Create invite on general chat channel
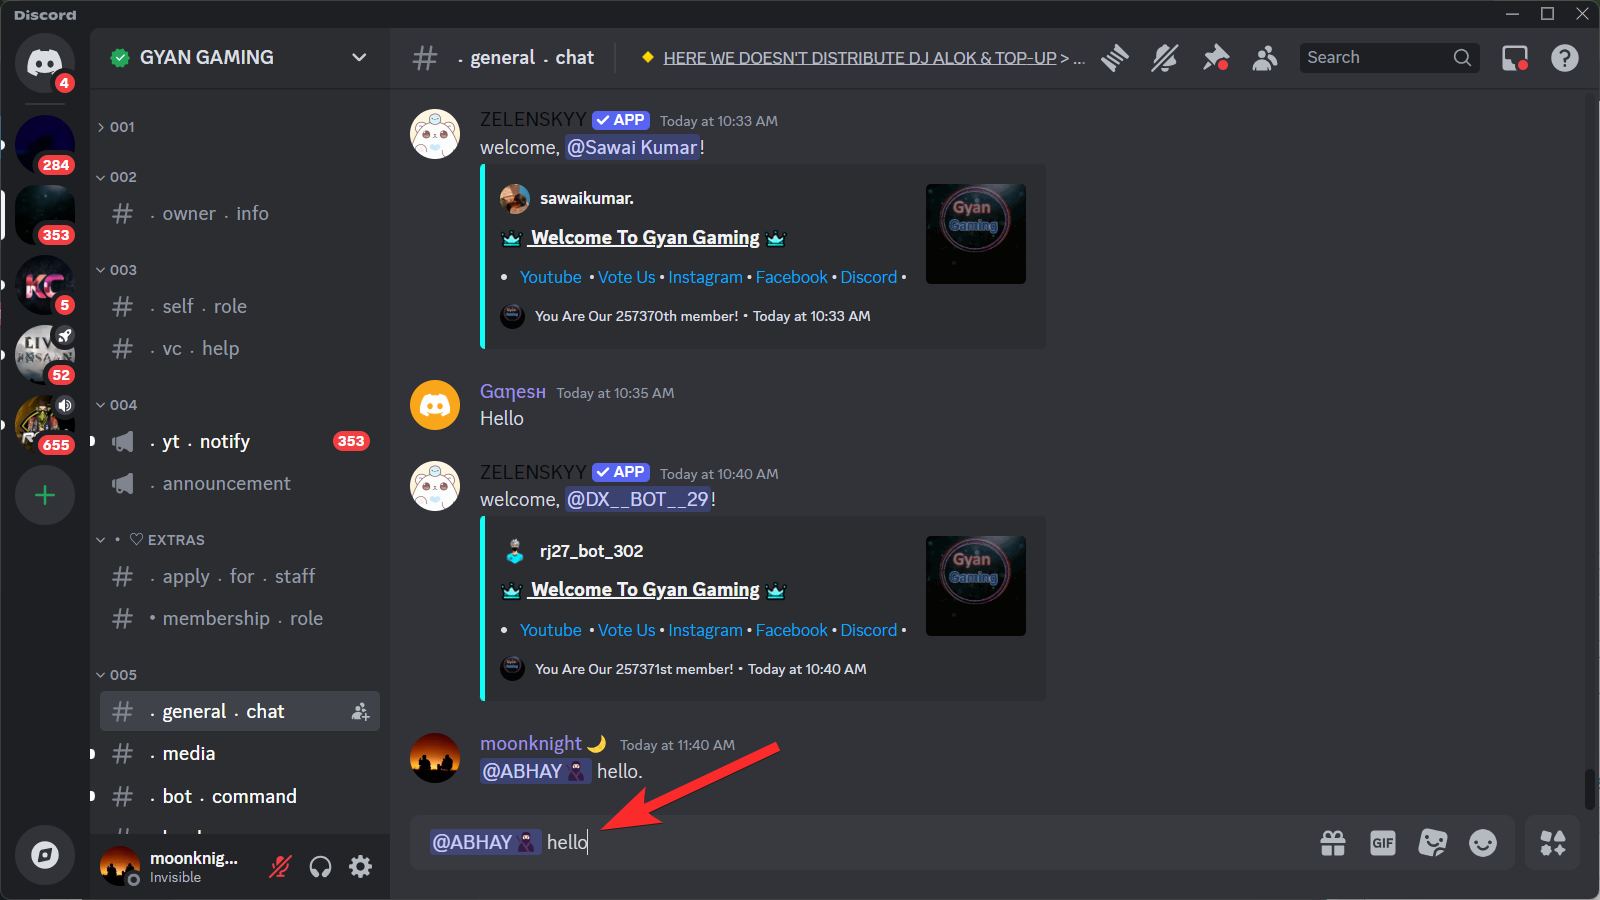This screenshot has width=1600, height=900. click(x=360, y=712)
